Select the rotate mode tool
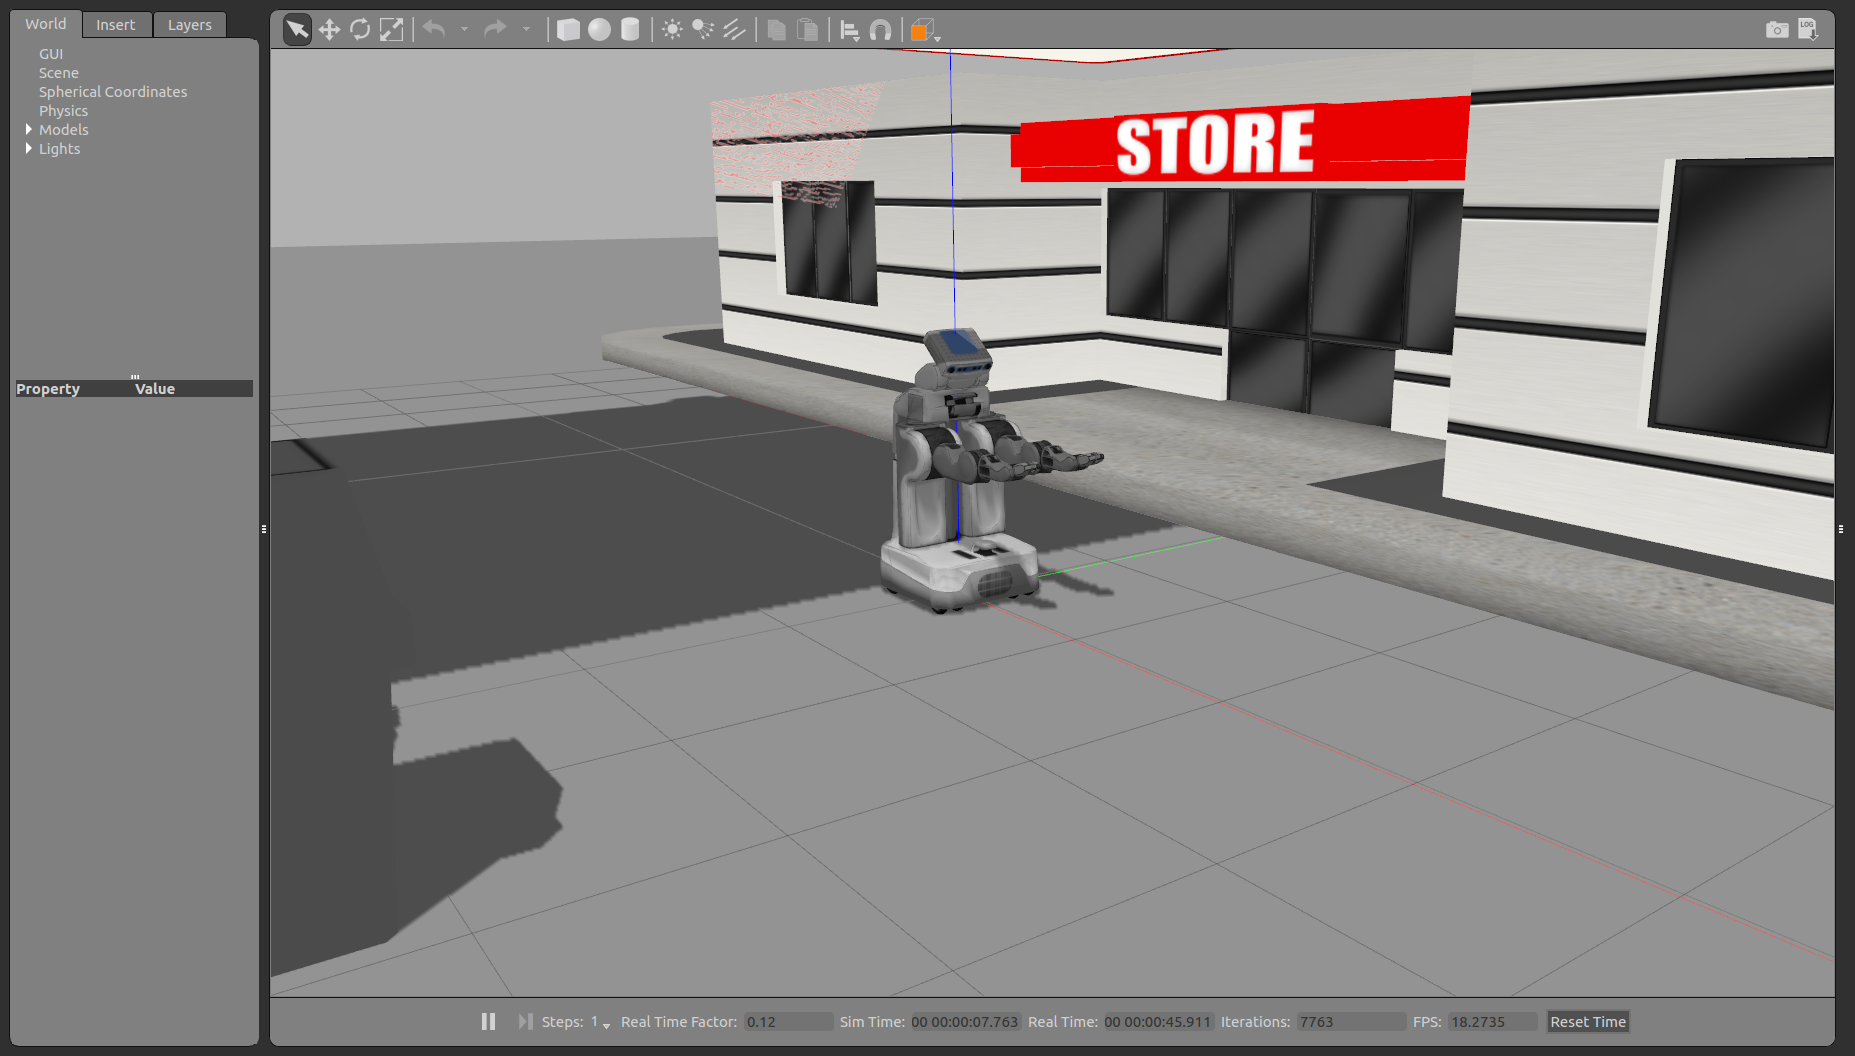1855x1056 pixels. point(360,30)
